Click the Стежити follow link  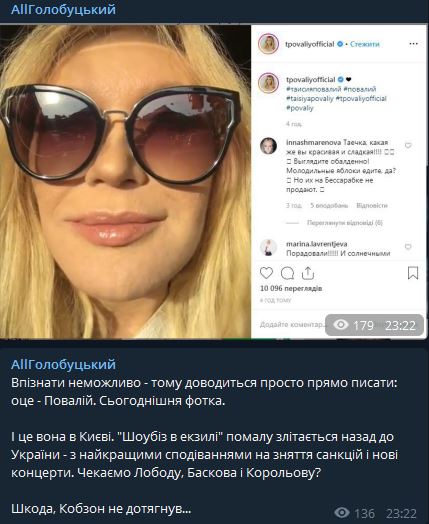365,44
